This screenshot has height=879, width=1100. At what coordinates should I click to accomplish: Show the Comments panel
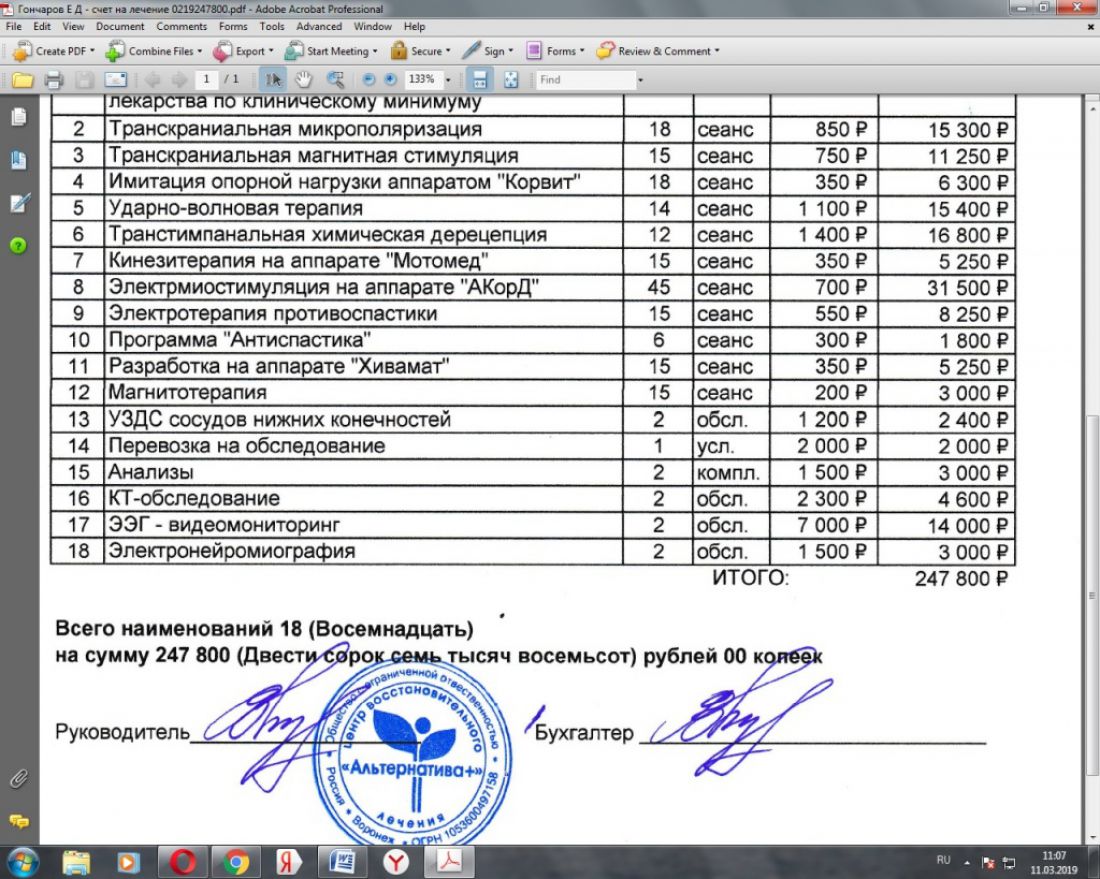[x=19, y=821]
